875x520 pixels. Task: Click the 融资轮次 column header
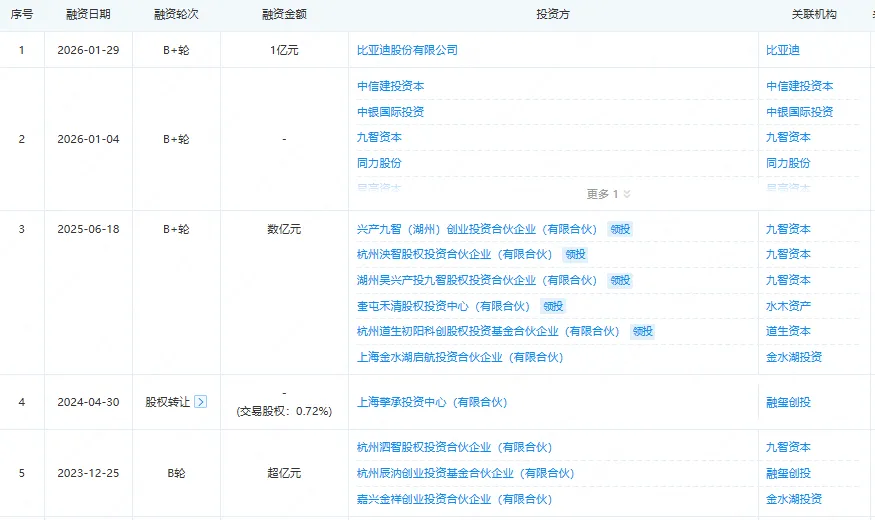176,15
